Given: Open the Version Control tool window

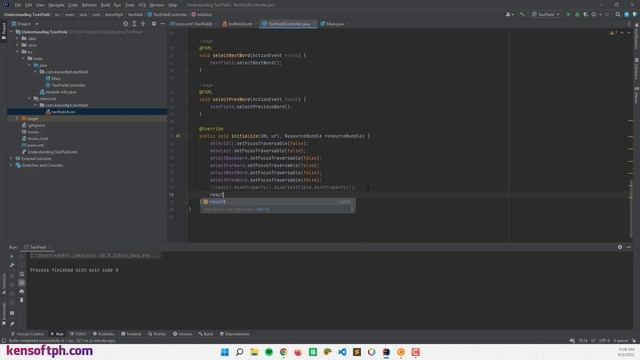Looking at the screenshot, I should click(x=27, y=334).
